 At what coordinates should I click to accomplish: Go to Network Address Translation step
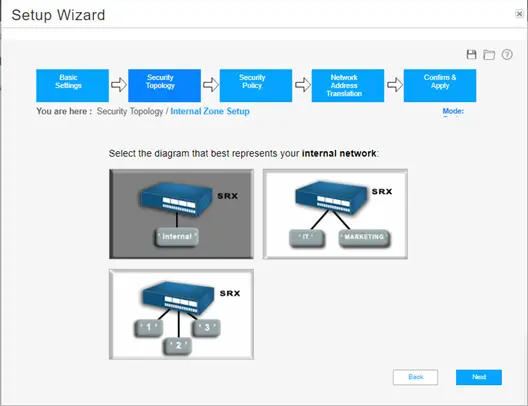348,86
